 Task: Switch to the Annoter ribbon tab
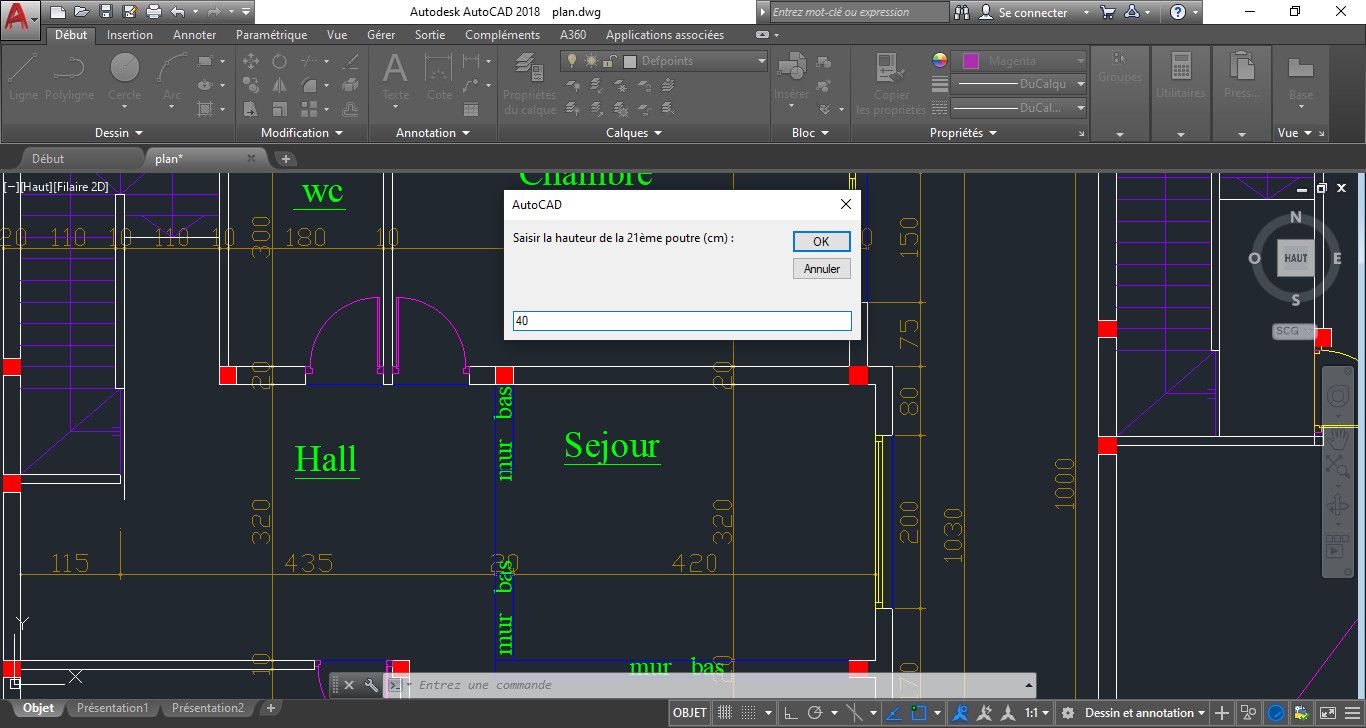195,35
